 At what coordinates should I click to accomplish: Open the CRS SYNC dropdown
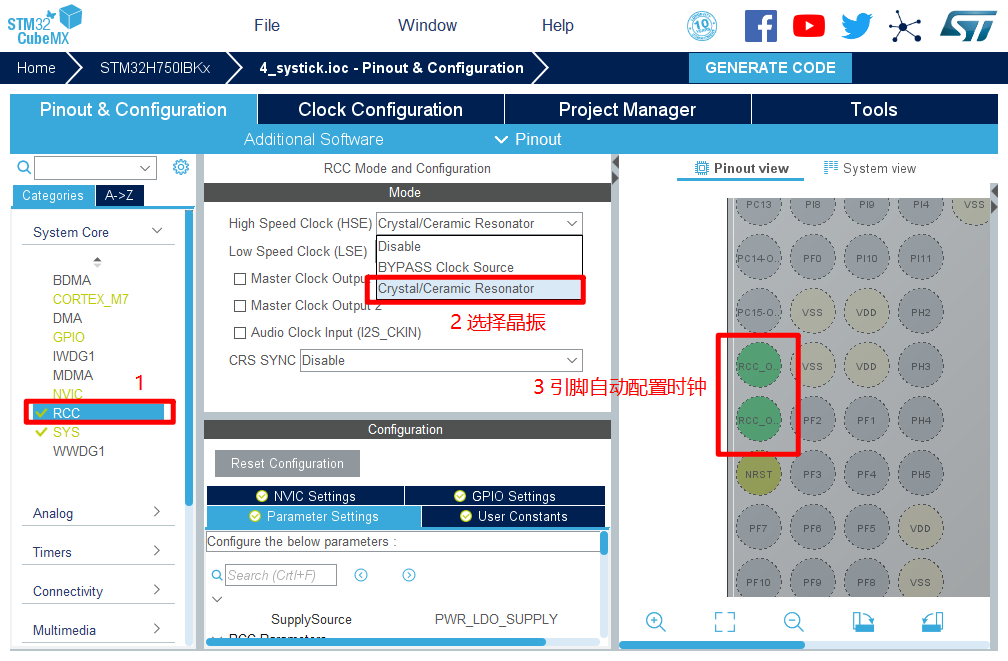point(441,360)
